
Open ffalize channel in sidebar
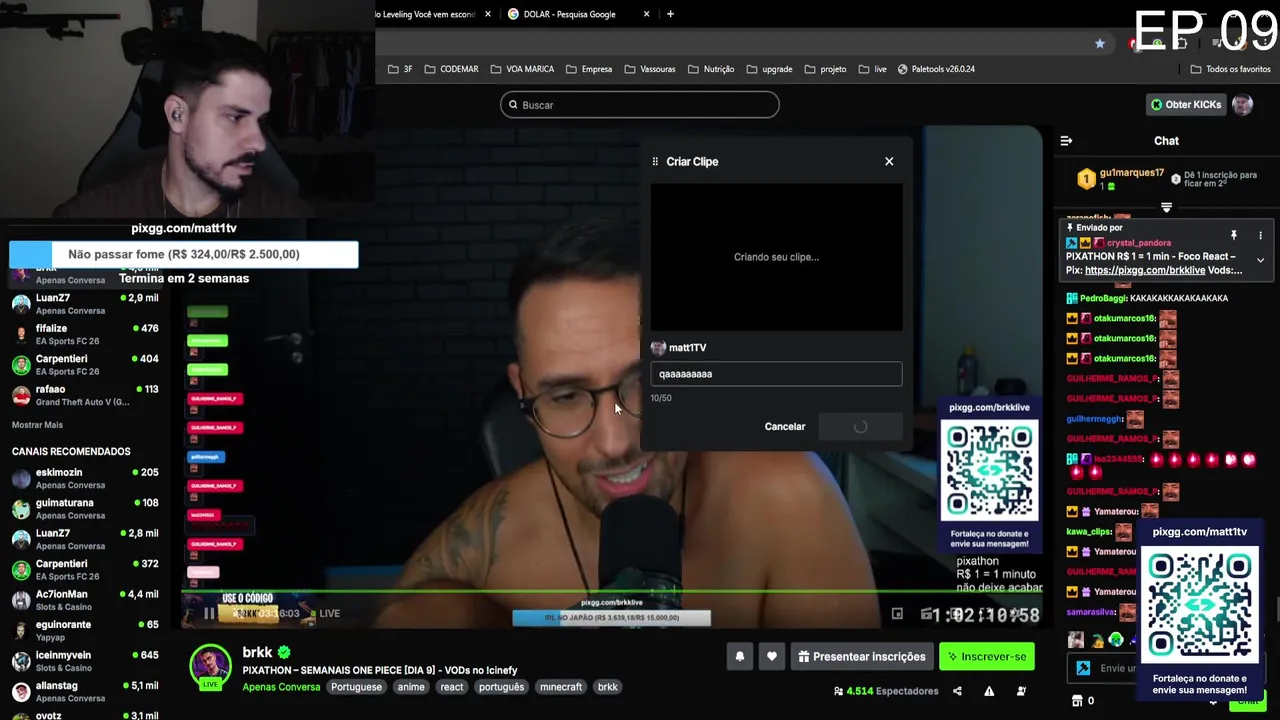point(85,334)
